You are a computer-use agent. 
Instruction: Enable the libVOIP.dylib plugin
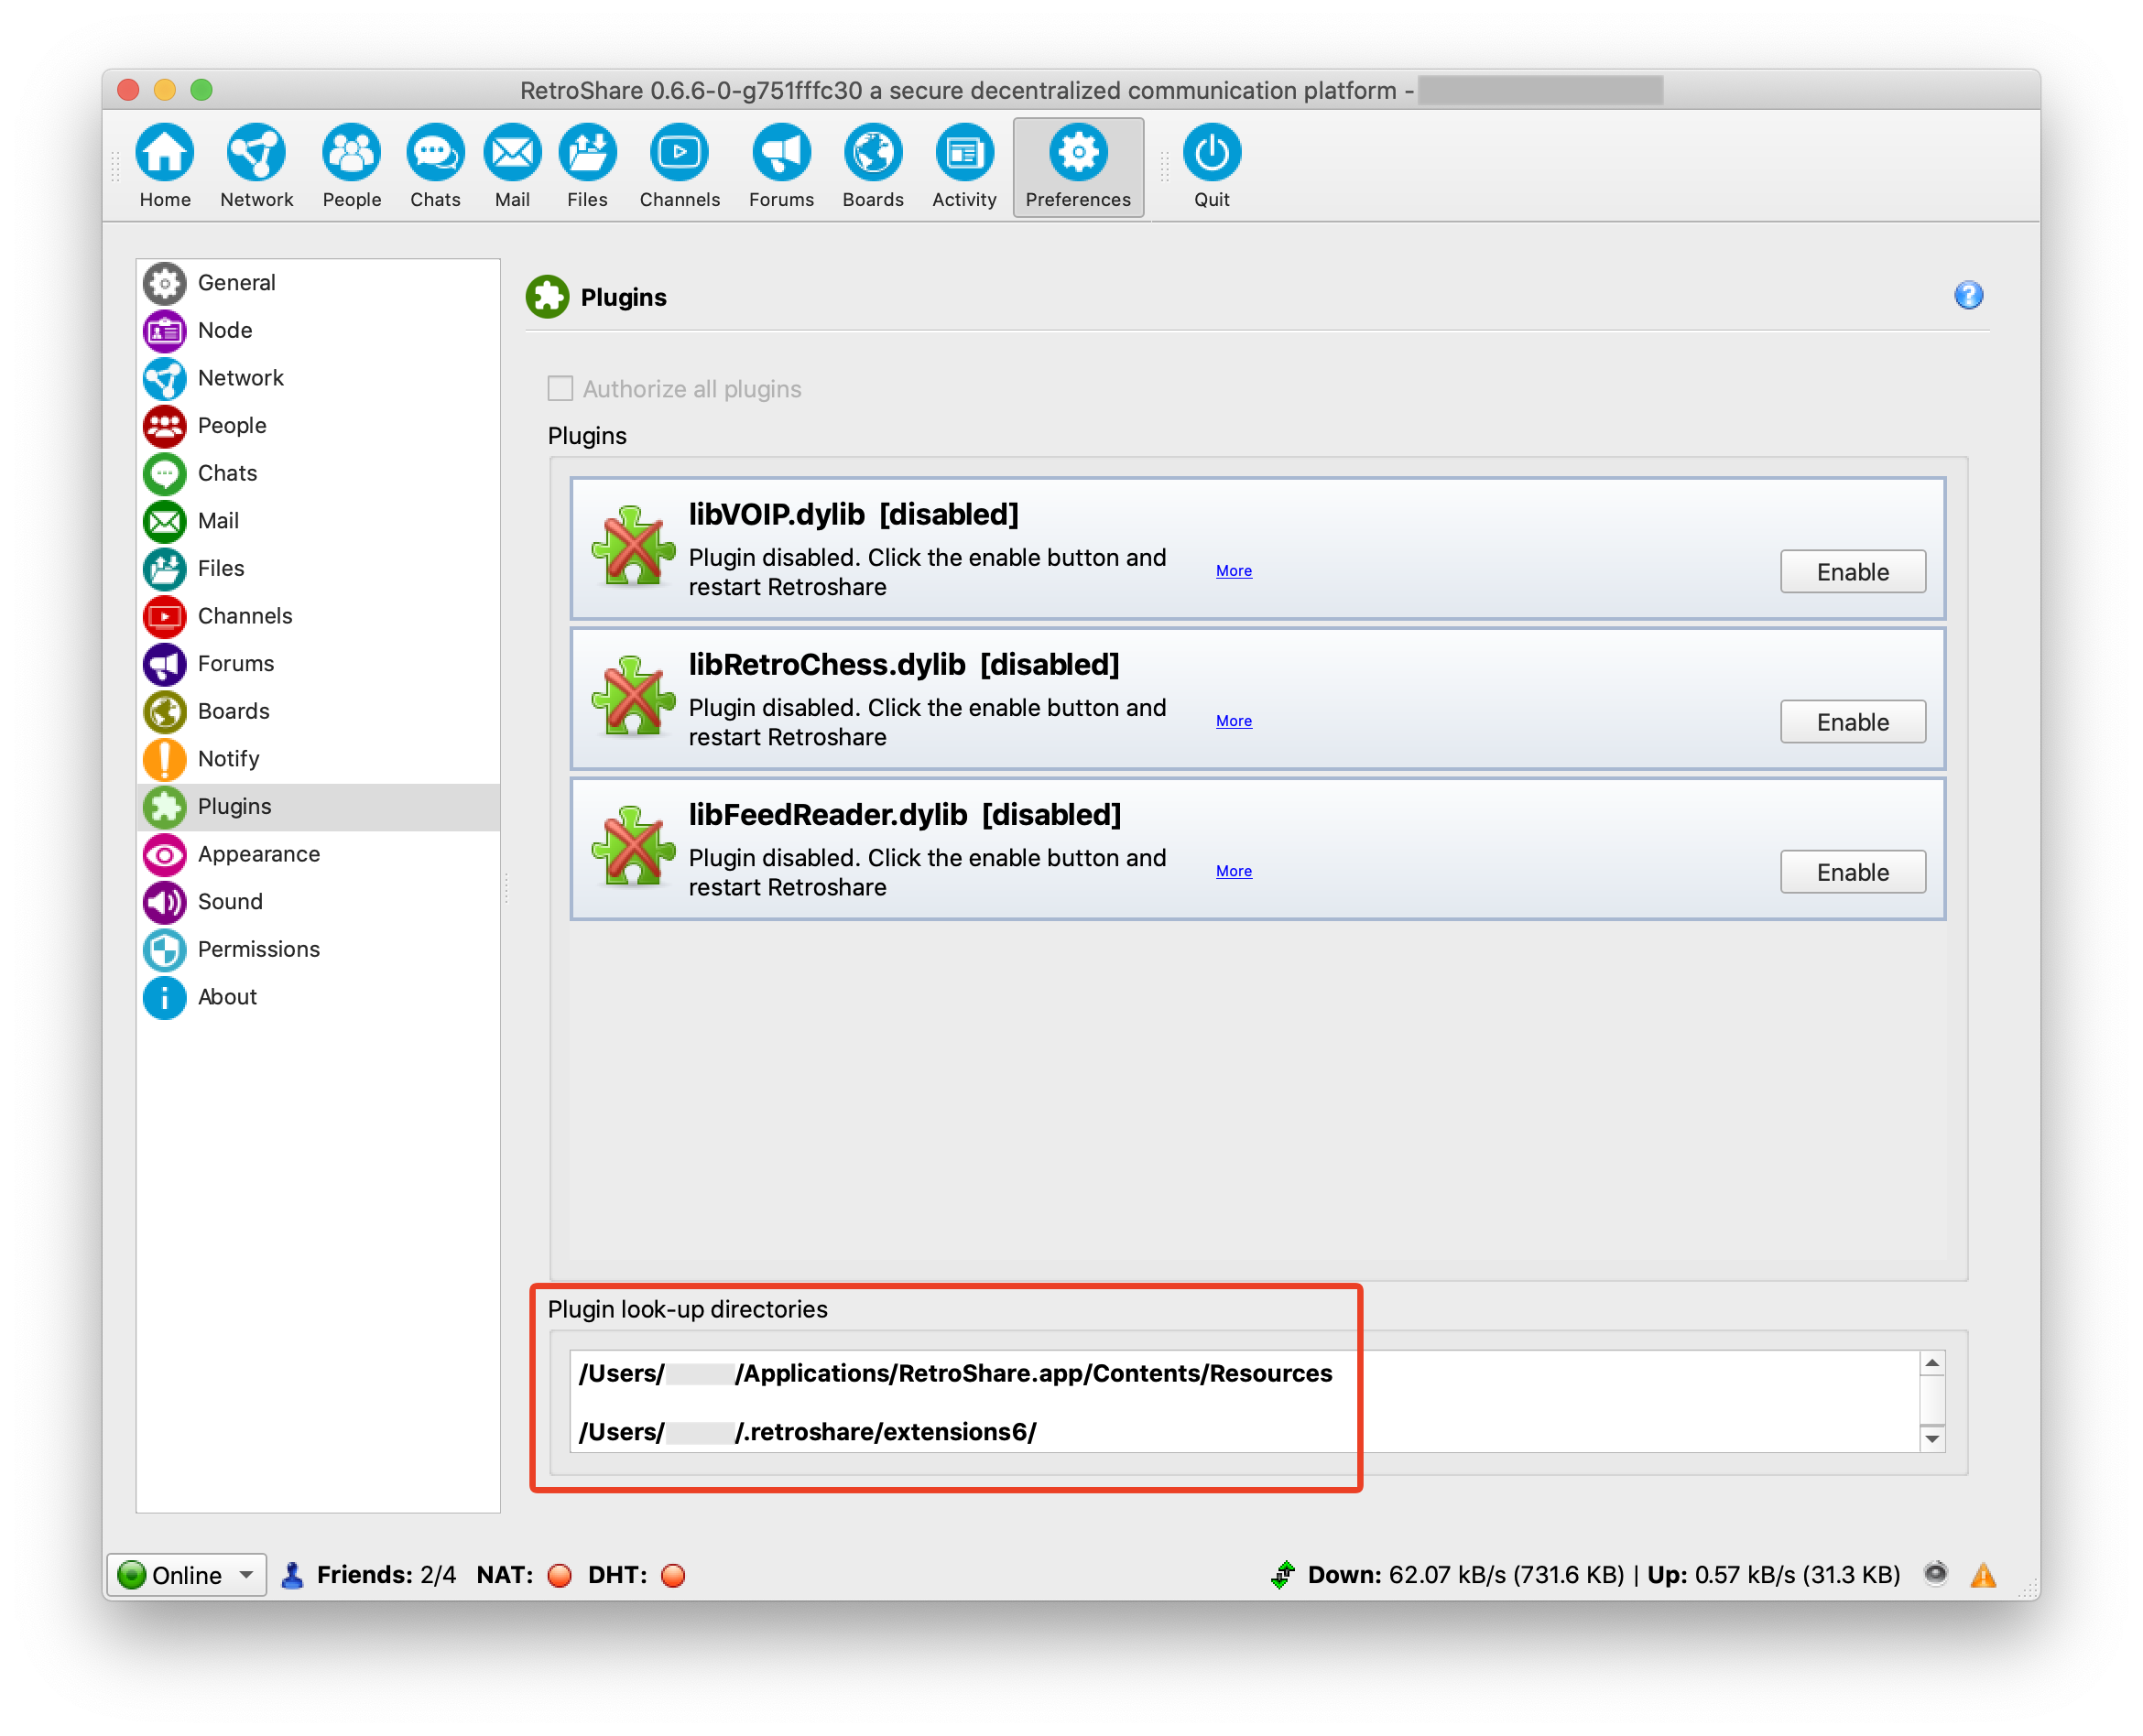(x=1852, y=572)
